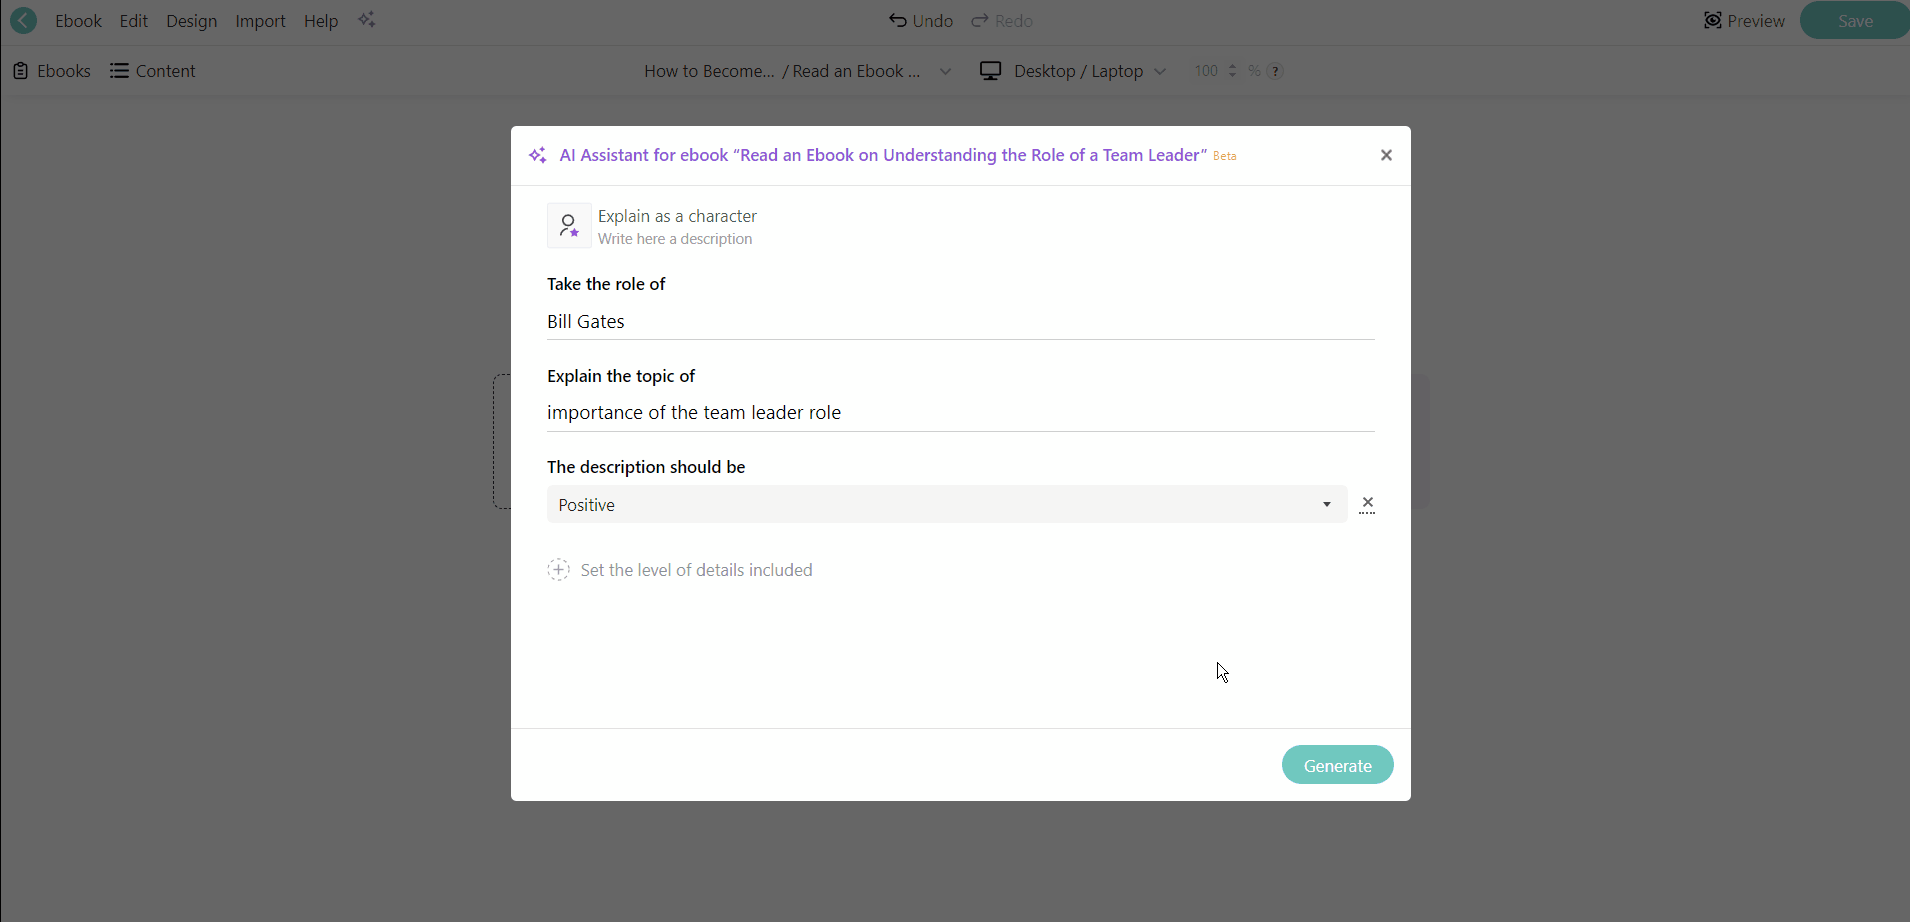The image size is (1910, 922).
Task: Open the Content list panel
Action: 153,71
